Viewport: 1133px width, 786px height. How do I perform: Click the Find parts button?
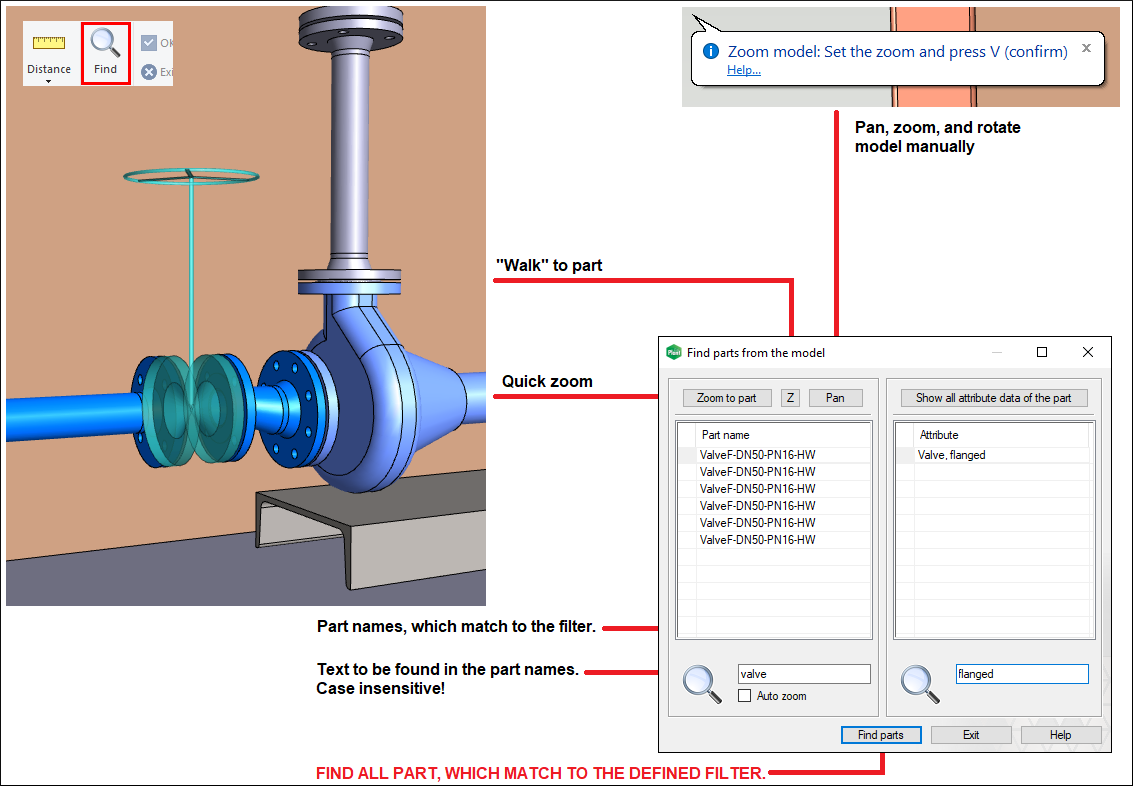[x=881, y=735]
